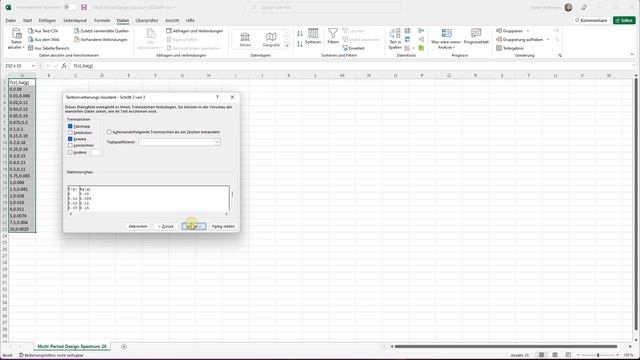Switch to the Ansicht tab
Viewport: 640px width, 360px height.
click(172, 20)
